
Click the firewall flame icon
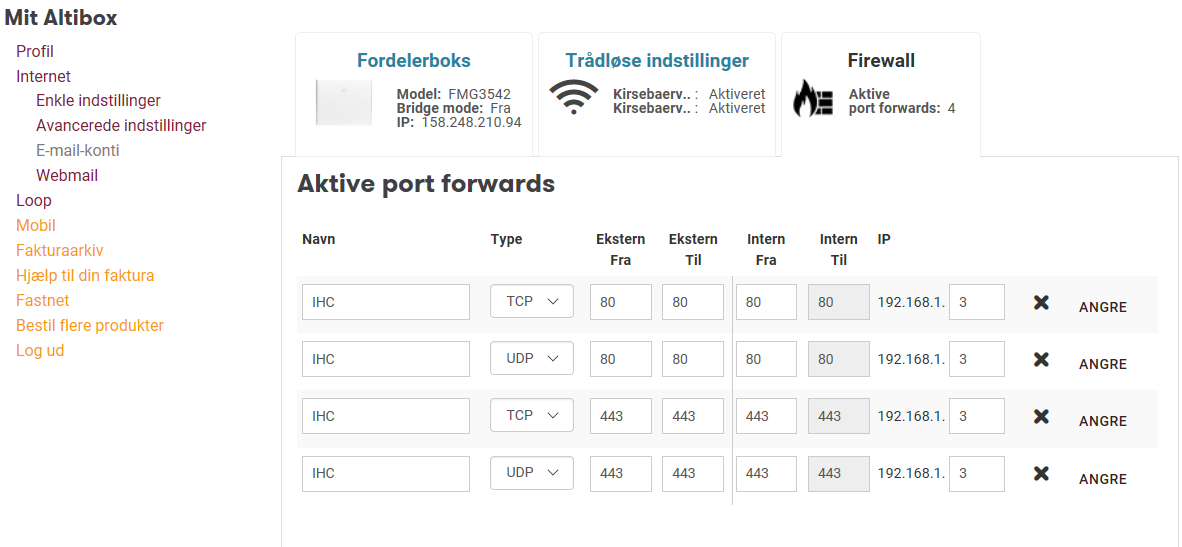point(813,99)
